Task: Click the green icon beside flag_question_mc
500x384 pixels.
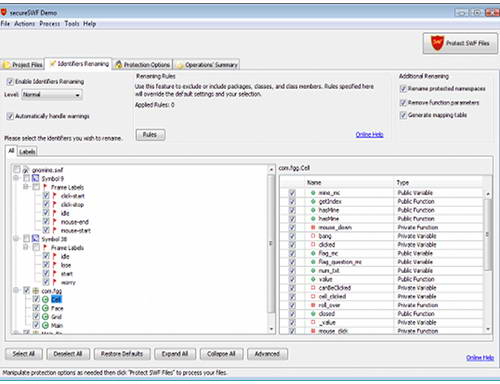Action: click(313, 262)
